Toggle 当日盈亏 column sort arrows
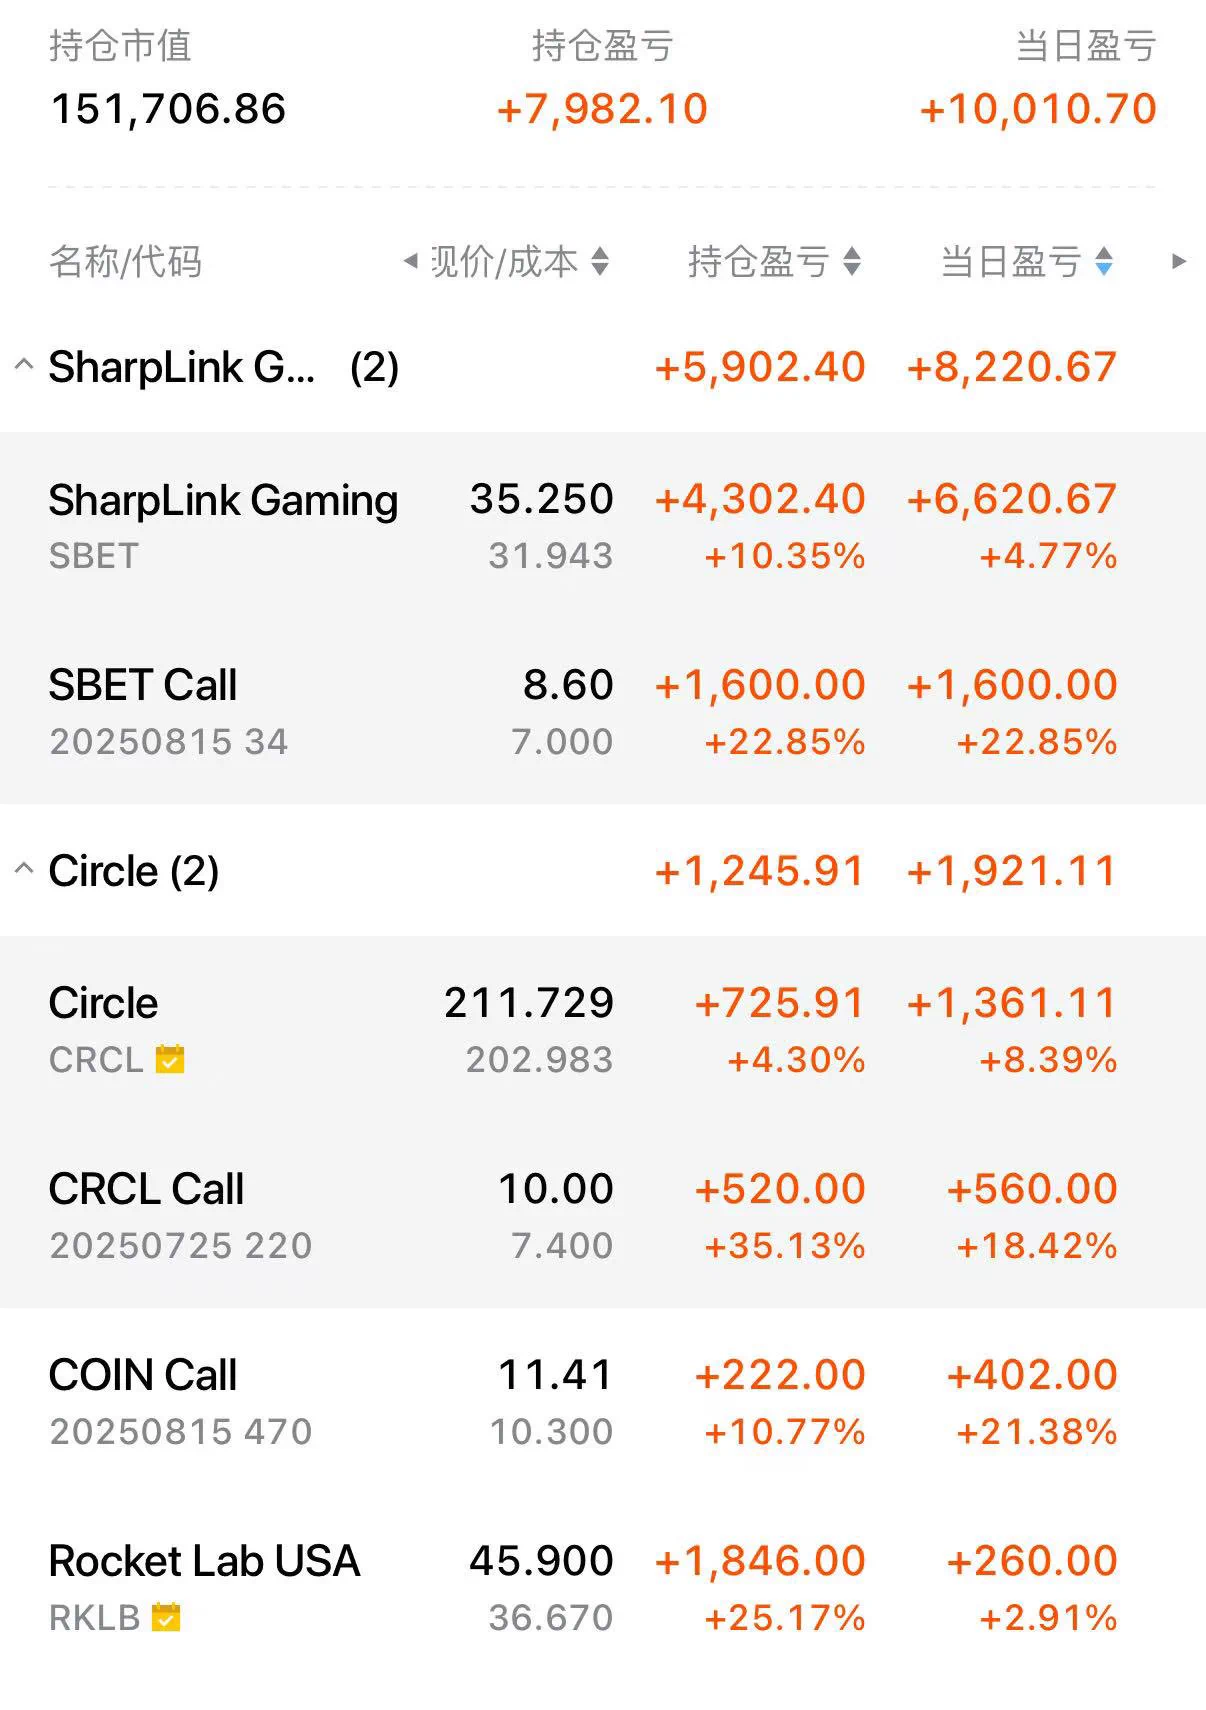The height and width of the screenshot is (1710, 1206). point(1104,262)
